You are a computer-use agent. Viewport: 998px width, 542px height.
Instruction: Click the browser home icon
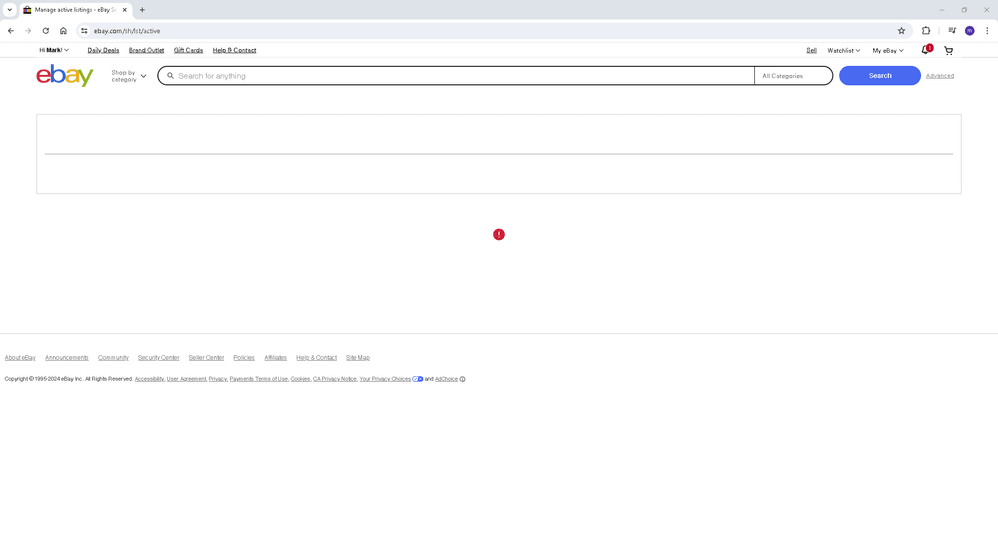coord(63,31)
